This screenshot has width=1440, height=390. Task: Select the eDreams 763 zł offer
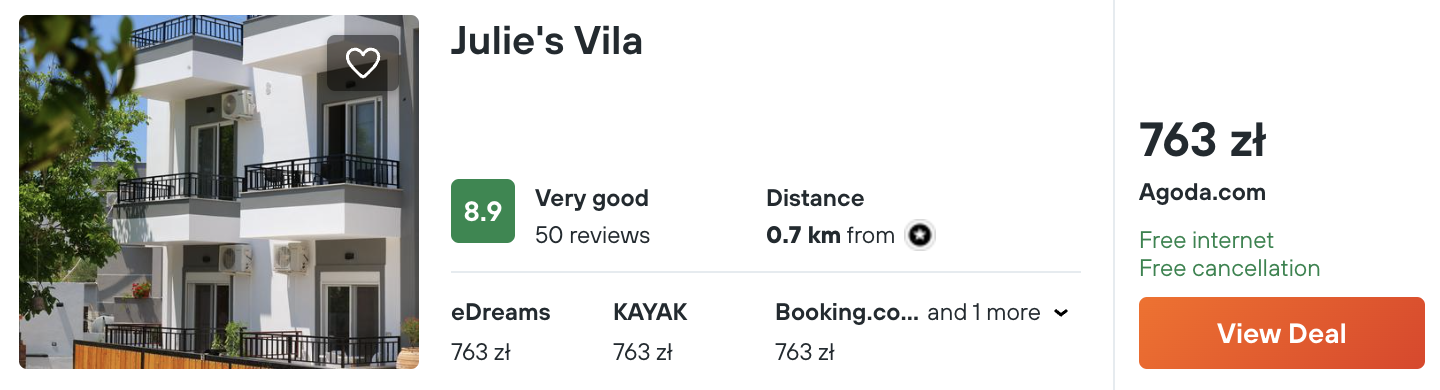click(x=501, y=332)
